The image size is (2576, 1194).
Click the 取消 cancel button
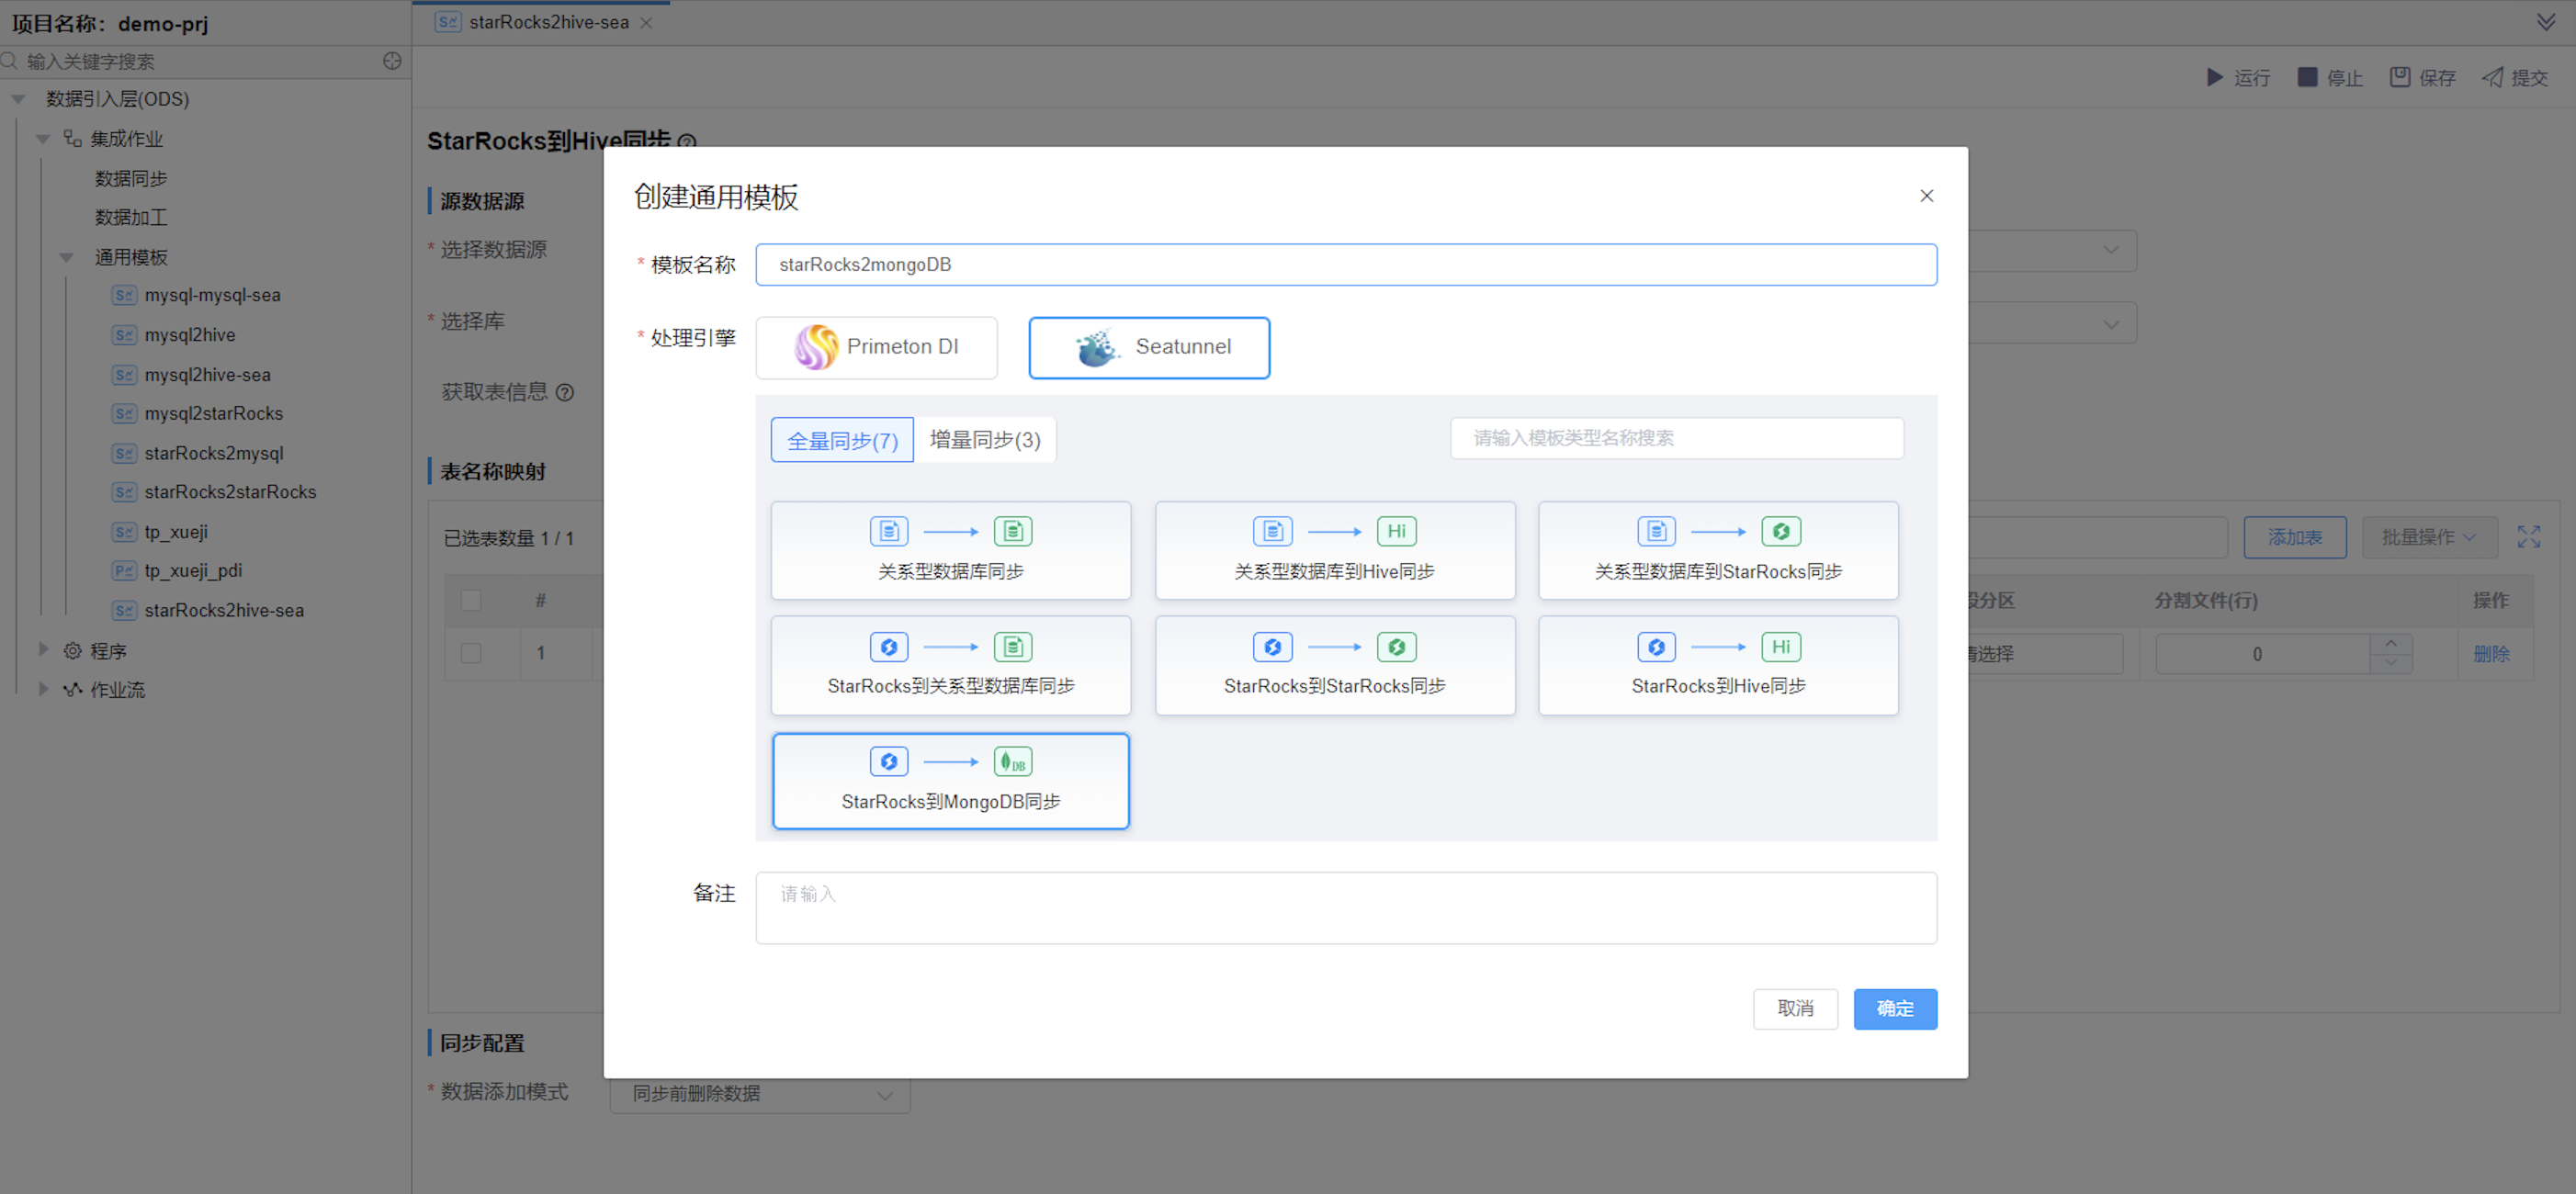(1794, 1008)
